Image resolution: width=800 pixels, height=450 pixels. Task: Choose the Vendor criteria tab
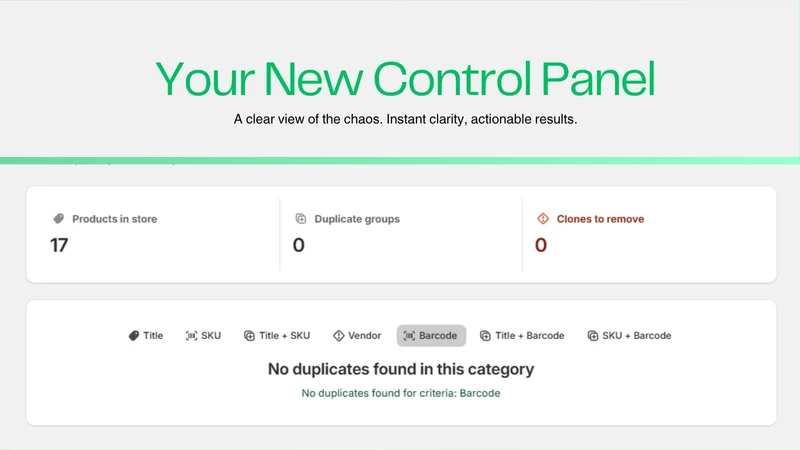[x=357, y=336]
